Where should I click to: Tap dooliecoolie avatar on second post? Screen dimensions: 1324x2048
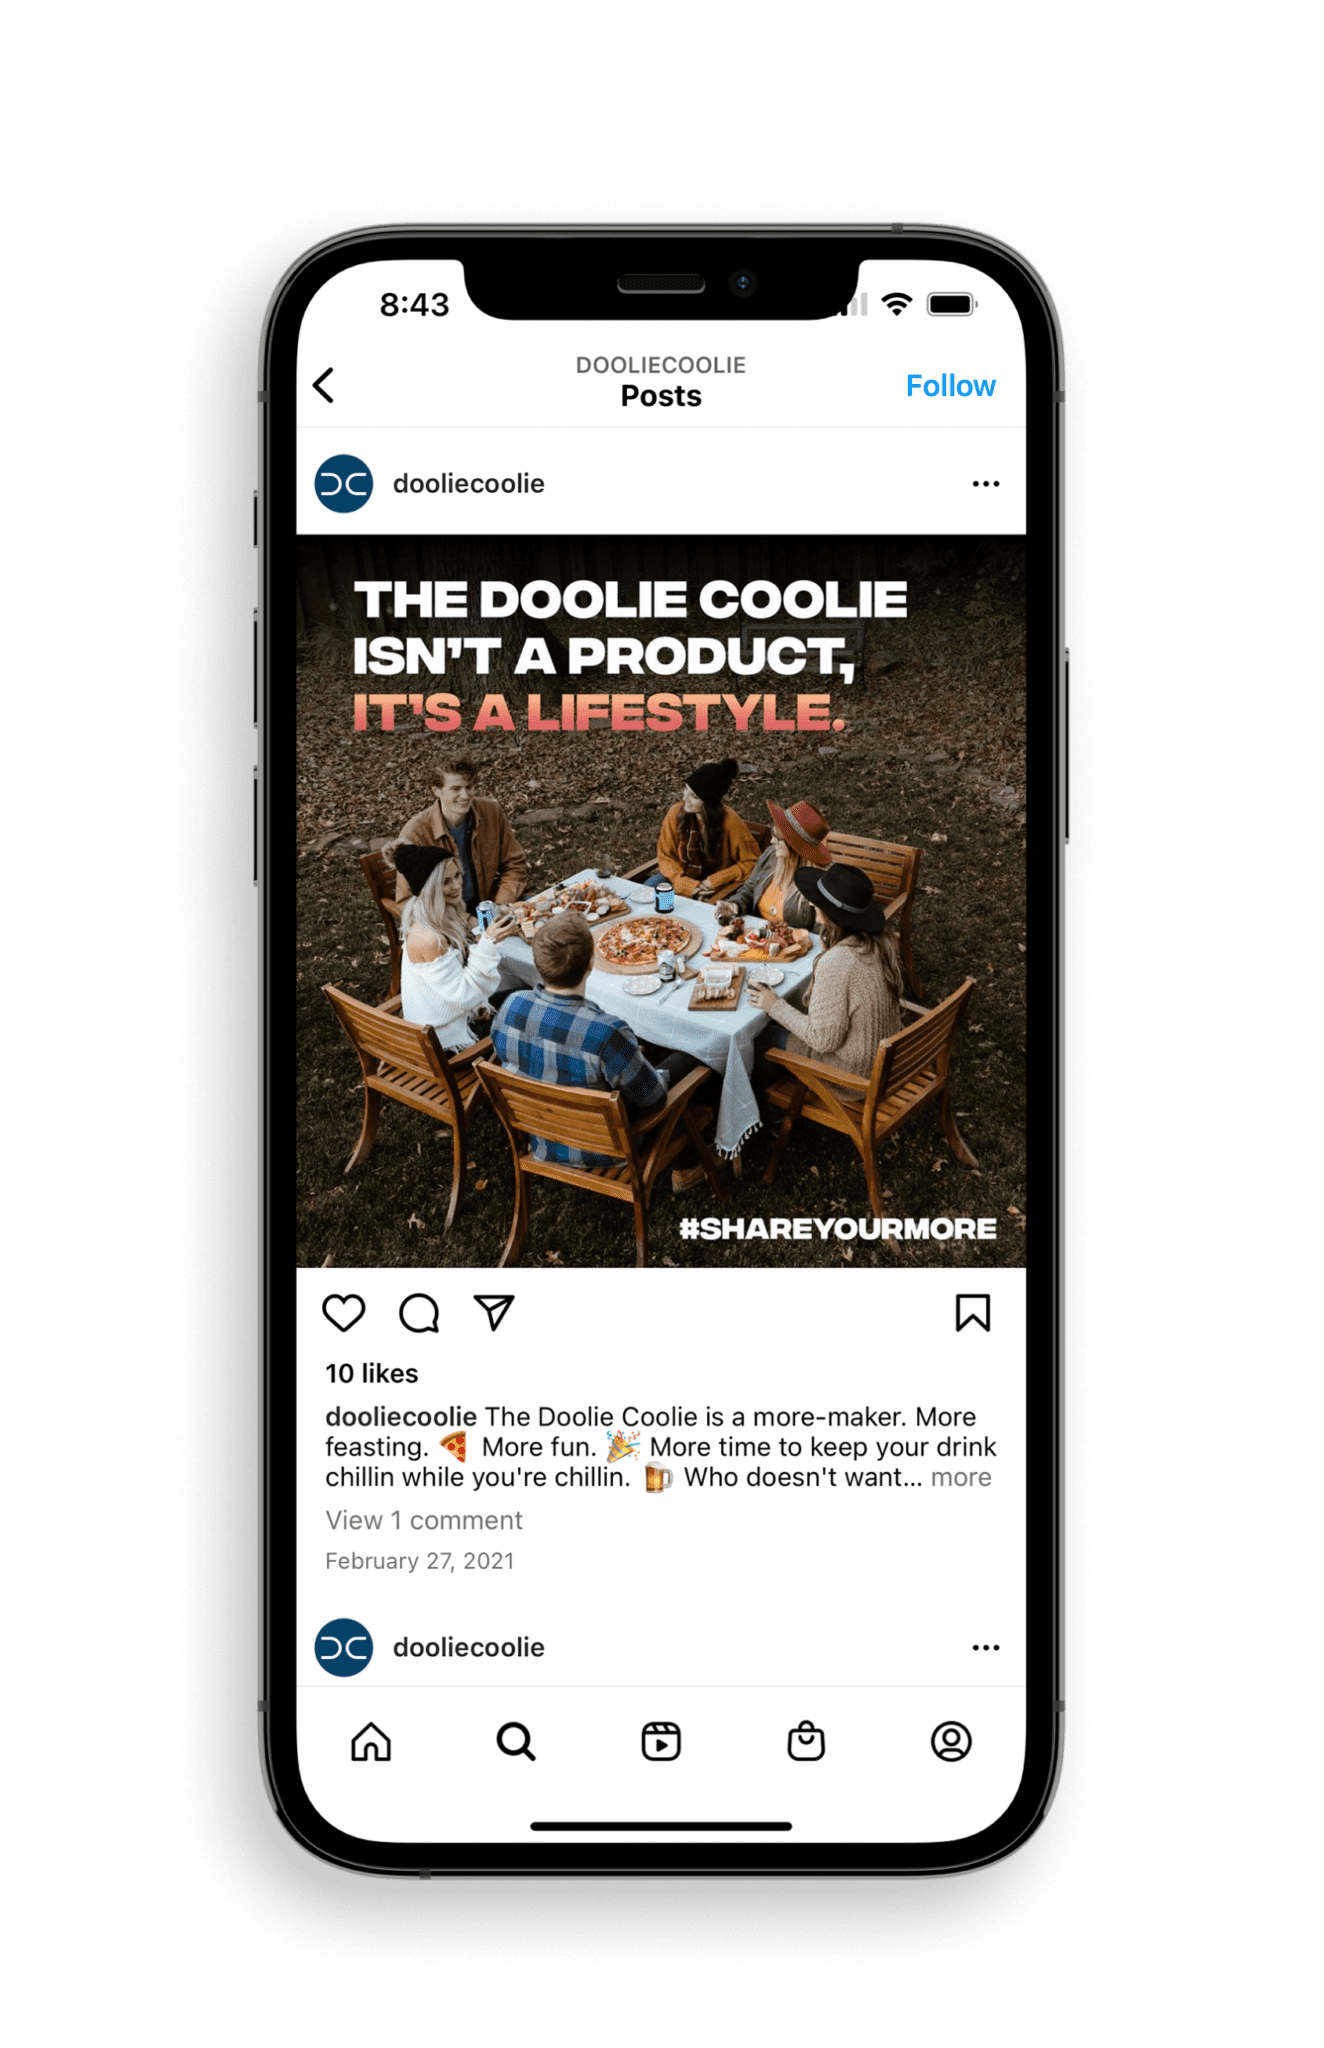[344, 1648]
